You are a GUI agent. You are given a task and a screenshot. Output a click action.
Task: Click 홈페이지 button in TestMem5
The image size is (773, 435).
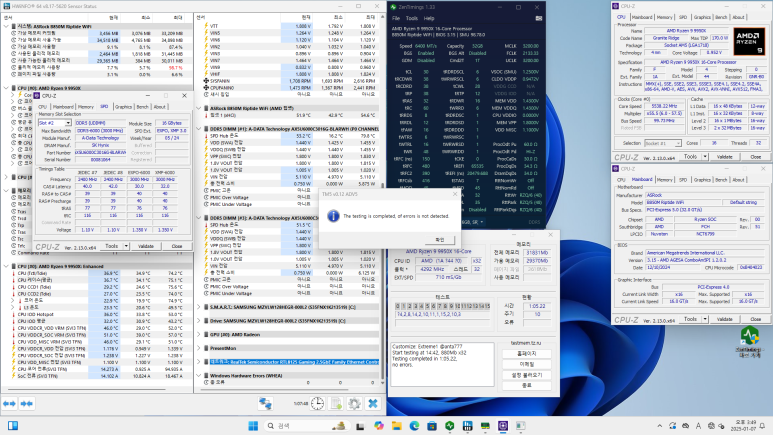pos(527,354)
